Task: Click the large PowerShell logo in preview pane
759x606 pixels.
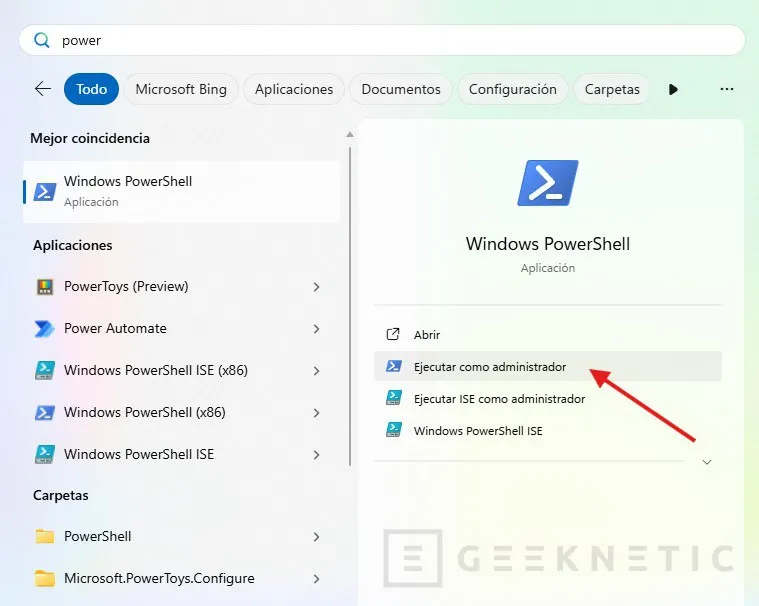Action: click(547, 183)
